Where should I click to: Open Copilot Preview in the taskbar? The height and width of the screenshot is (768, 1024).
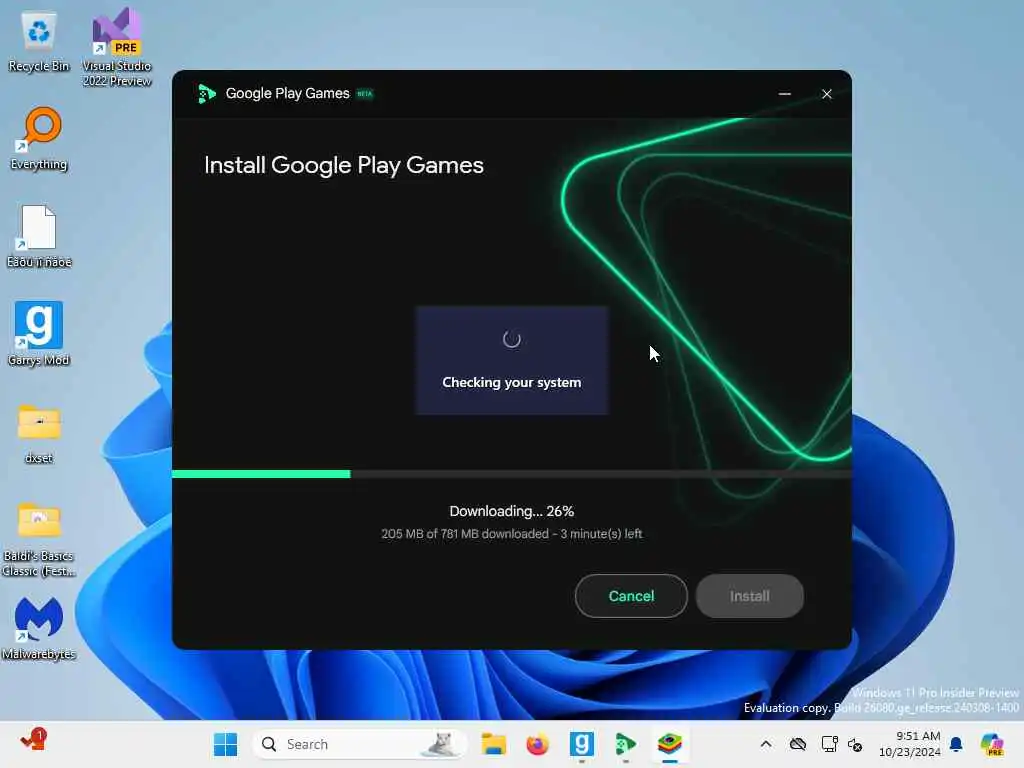point(992,744)
